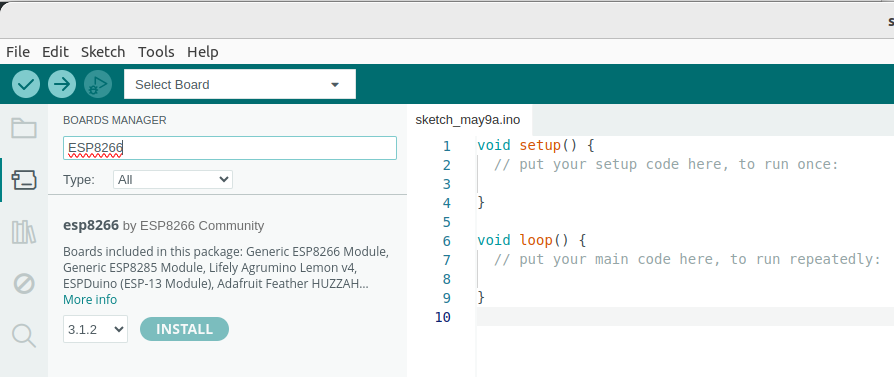Open the Search magnifier sidebar icon
894x377 pixels.
click(24, 335)
